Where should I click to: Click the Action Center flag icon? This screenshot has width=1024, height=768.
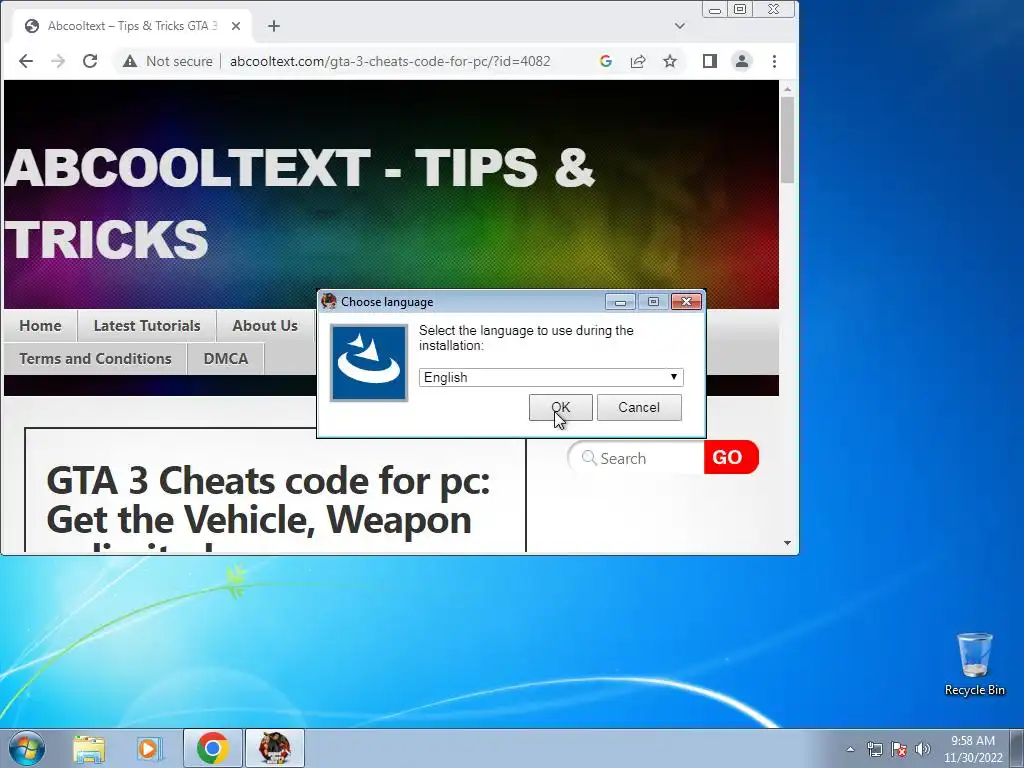tap(899, 749)
